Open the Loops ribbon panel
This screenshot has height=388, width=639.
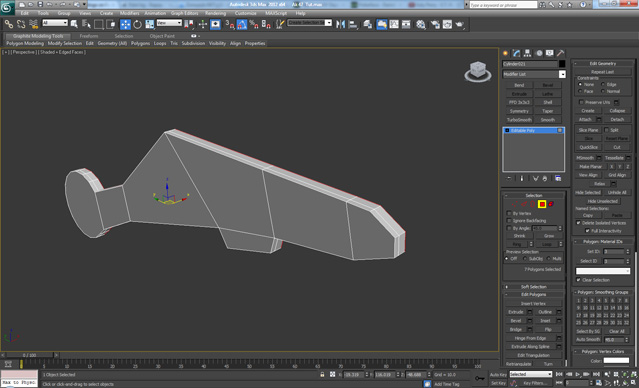pos(160,43)
